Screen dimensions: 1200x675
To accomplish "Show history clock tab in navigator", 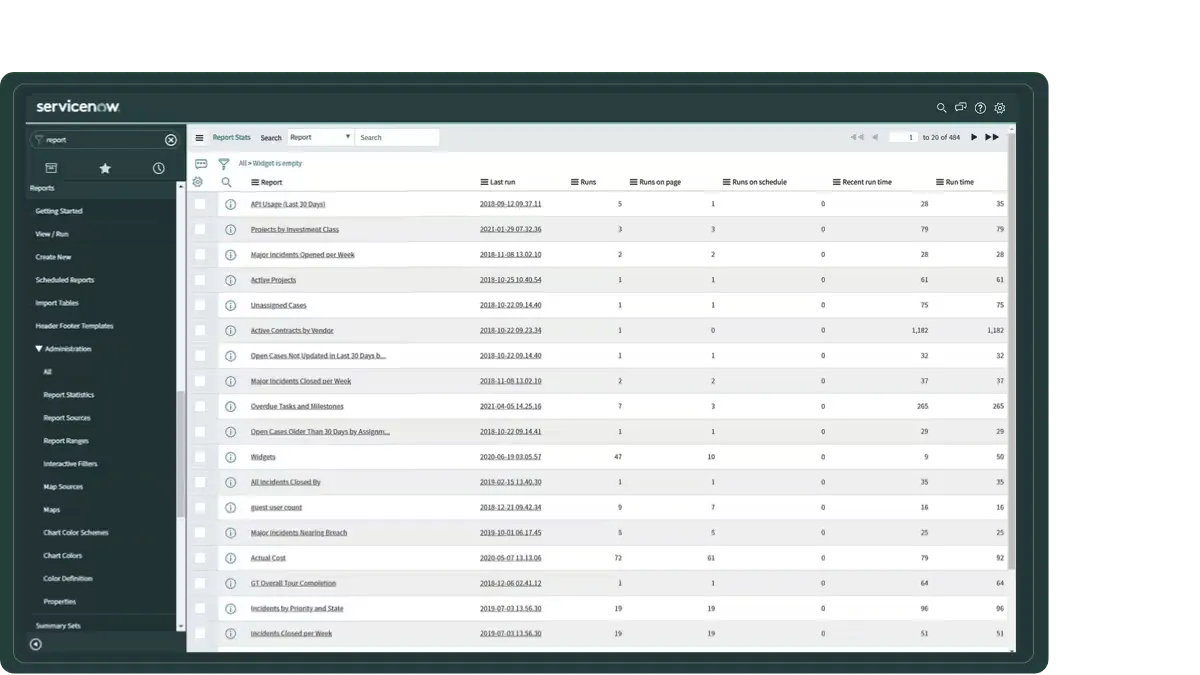I will pos(159,168).
